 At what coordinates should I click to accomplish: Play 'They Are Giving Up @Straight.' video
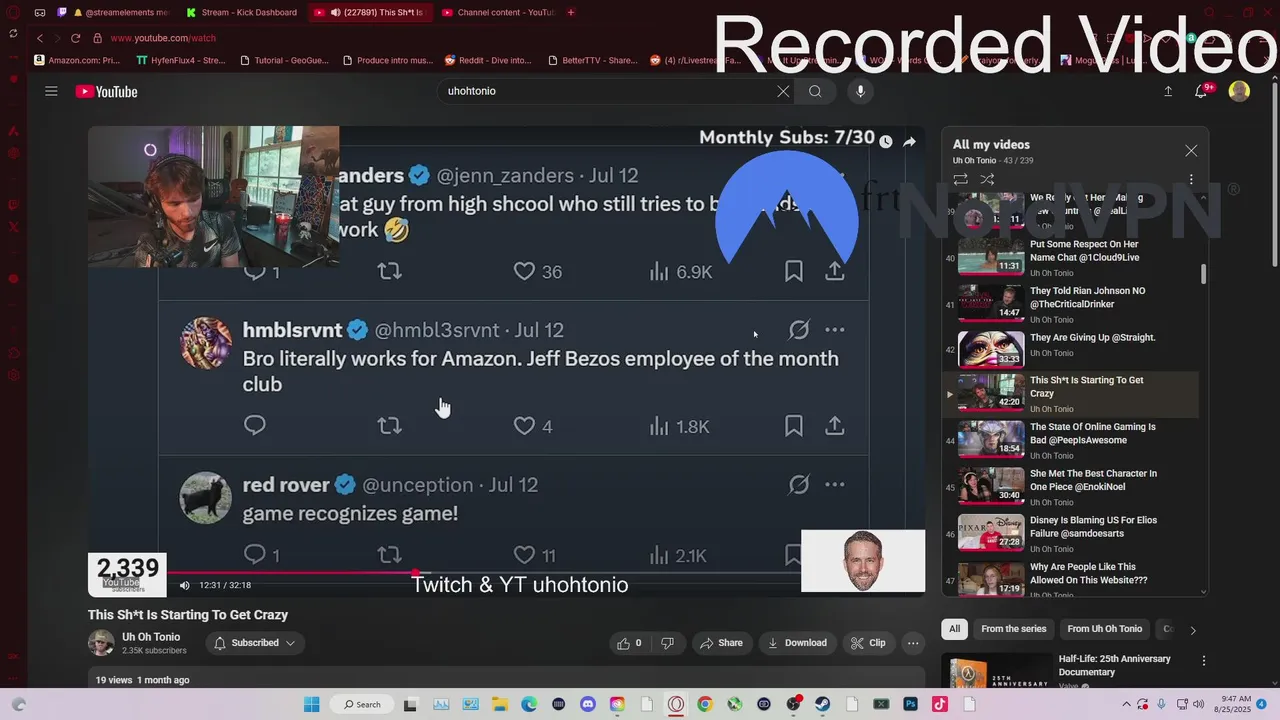pos(1070,350)
